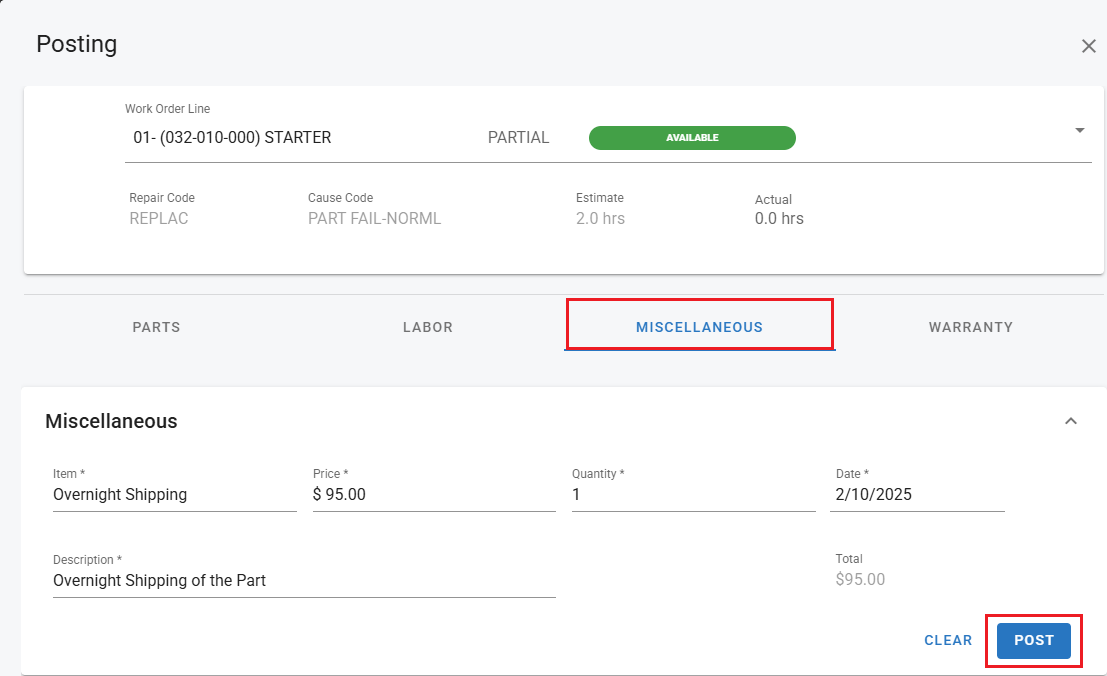The image size is (1107, 676).
Task: Click the Description text field
Action: coord(303,580)
